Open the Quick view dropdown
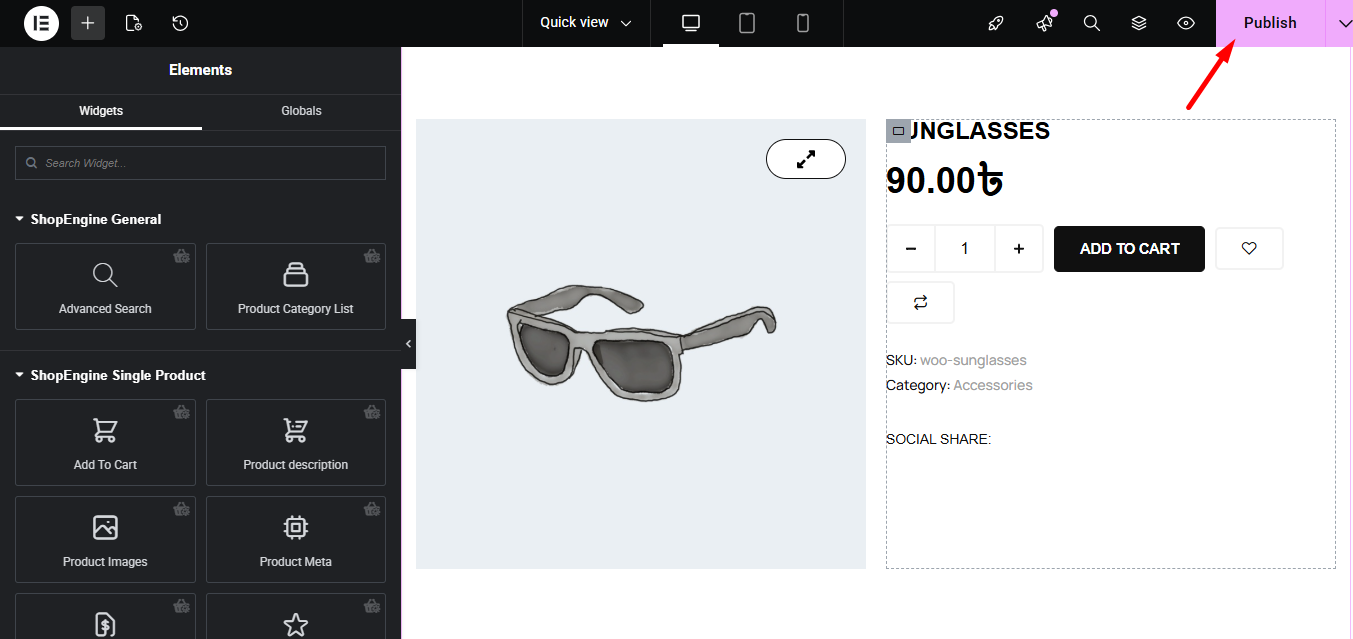This screenshot has height=639, width=1353. tap(585, 22)
